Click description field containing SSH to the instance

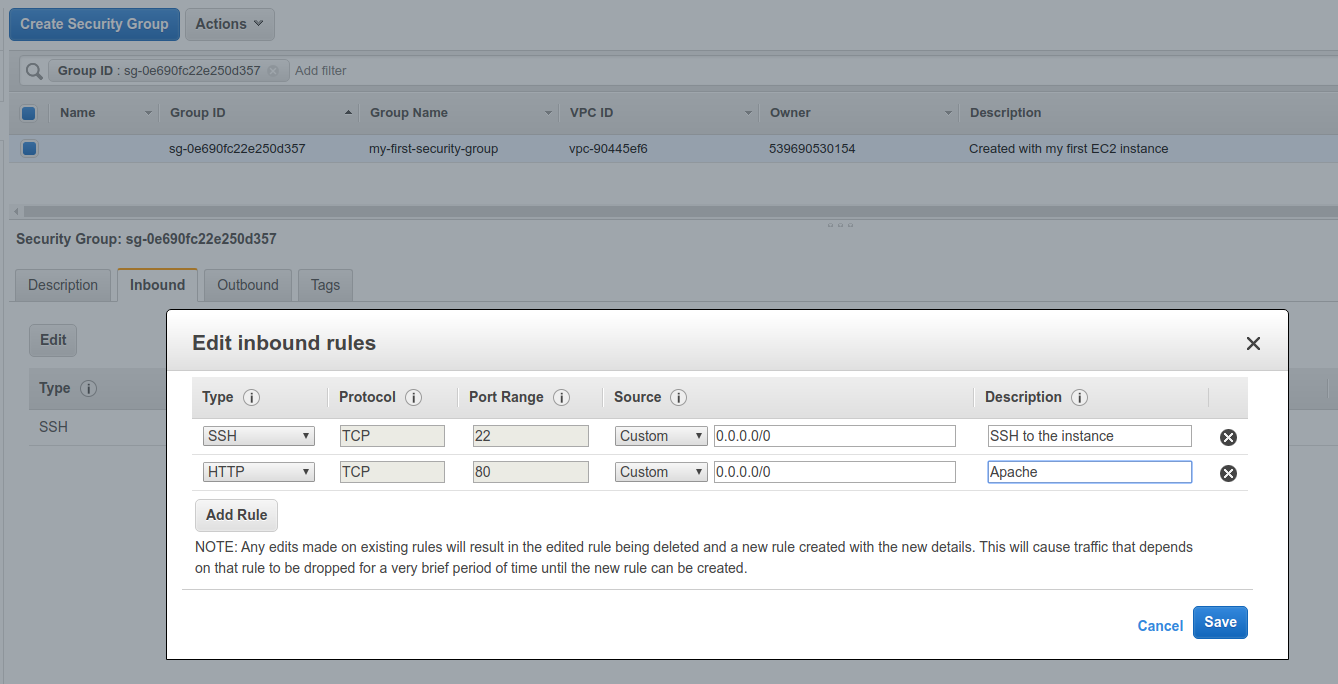coord(1090,436)
